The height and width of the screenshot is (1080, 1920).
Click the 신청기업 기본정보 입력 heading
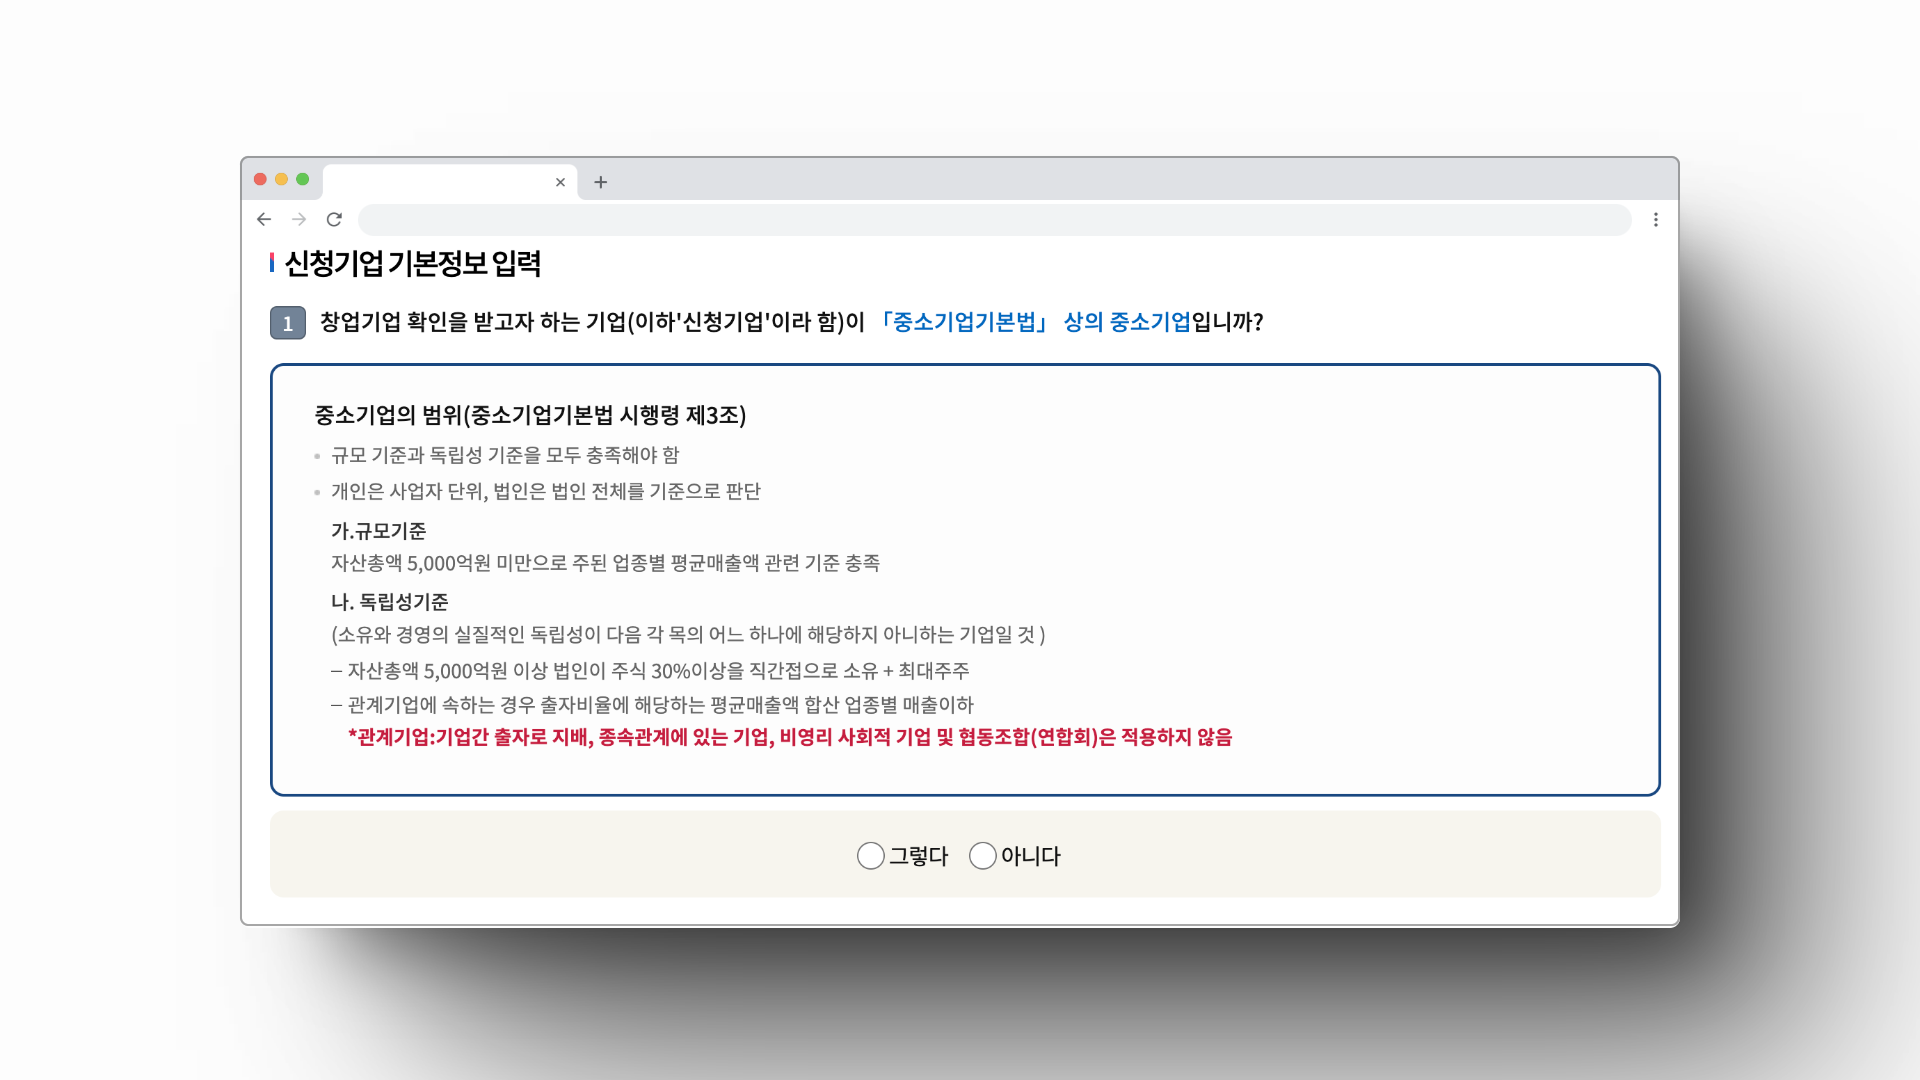(x=412, y=264)
